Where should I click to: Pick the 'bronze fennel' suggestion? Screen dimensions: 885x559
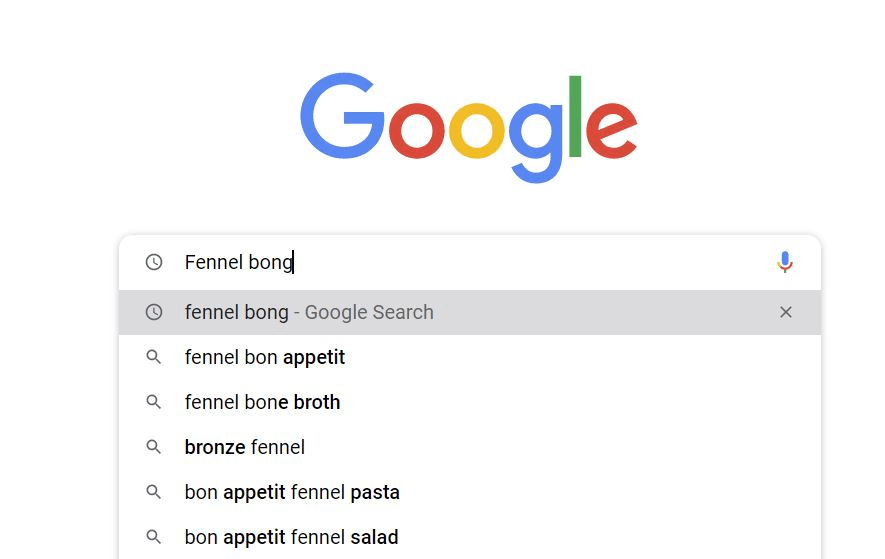point(245,447)
